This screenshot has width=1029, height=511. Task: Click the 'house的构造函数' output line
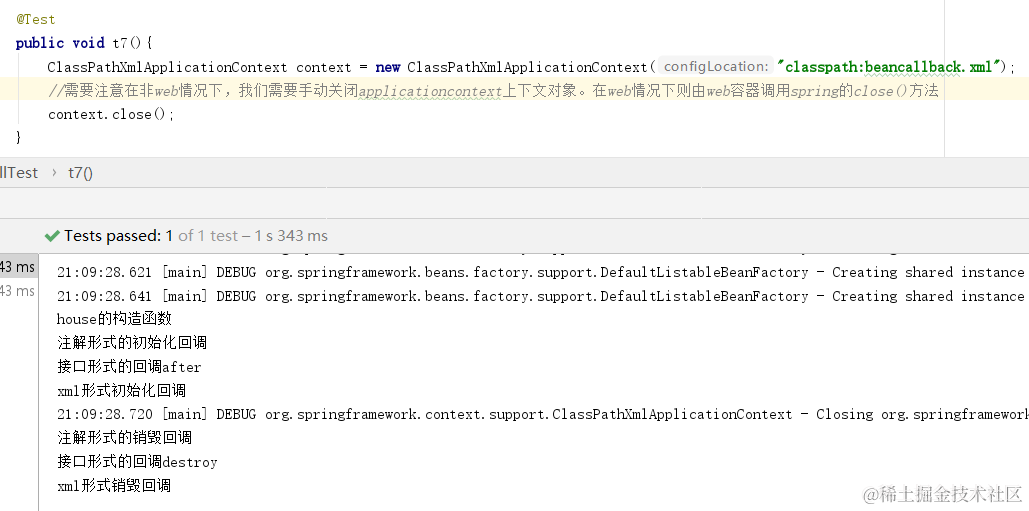pos(114,319)
